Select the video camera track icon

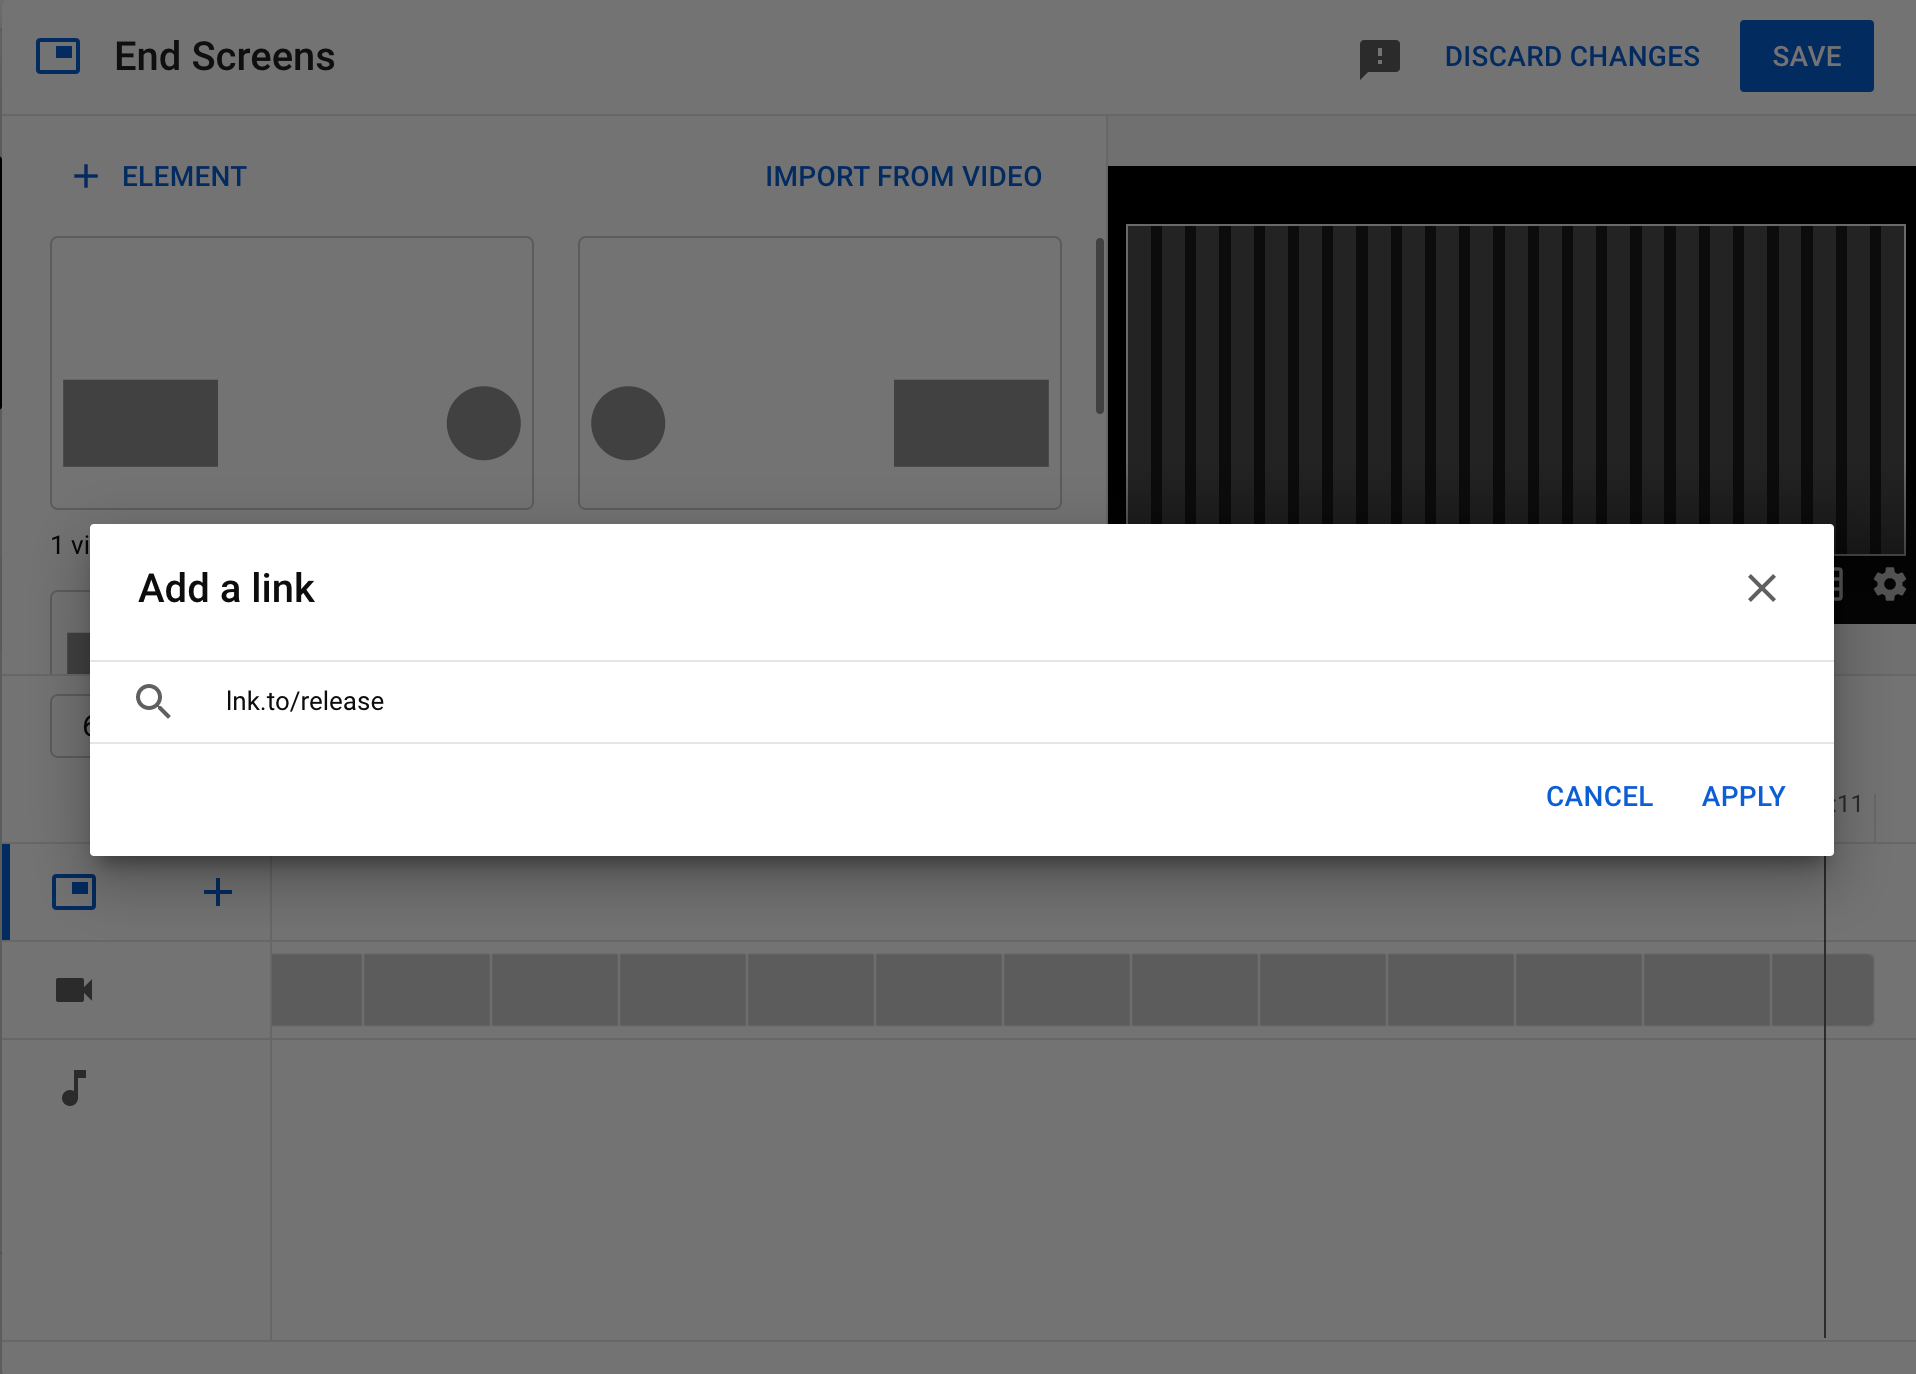(74, 990)
